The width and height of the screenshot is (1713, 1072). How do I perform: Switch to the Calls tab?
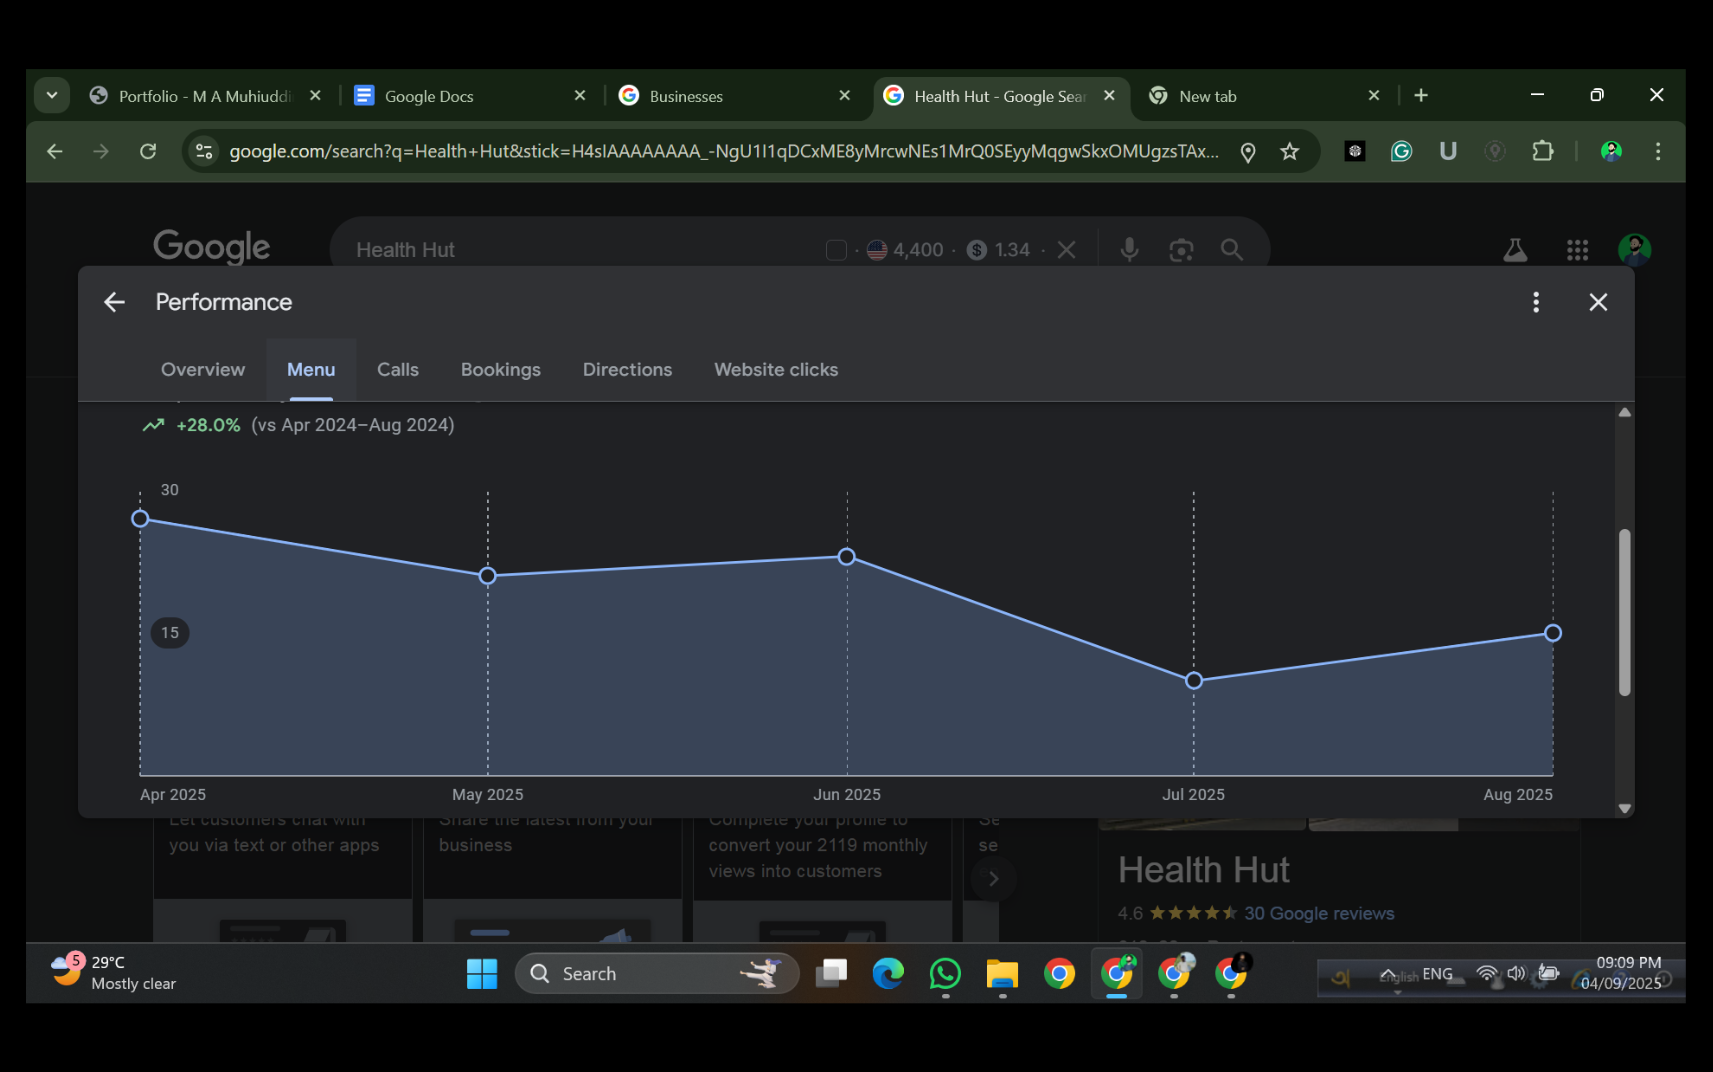point(397,370)
